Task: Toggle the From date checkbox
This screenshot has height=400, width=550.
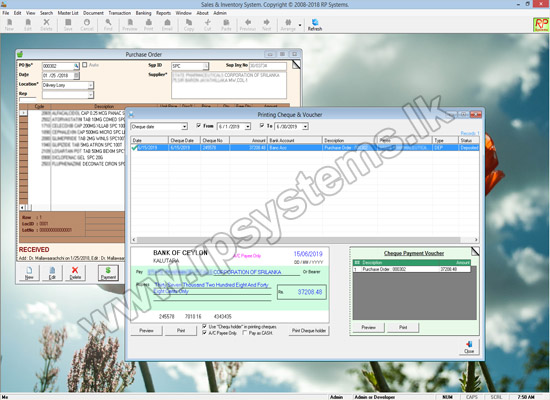Action: pos(199,125)
